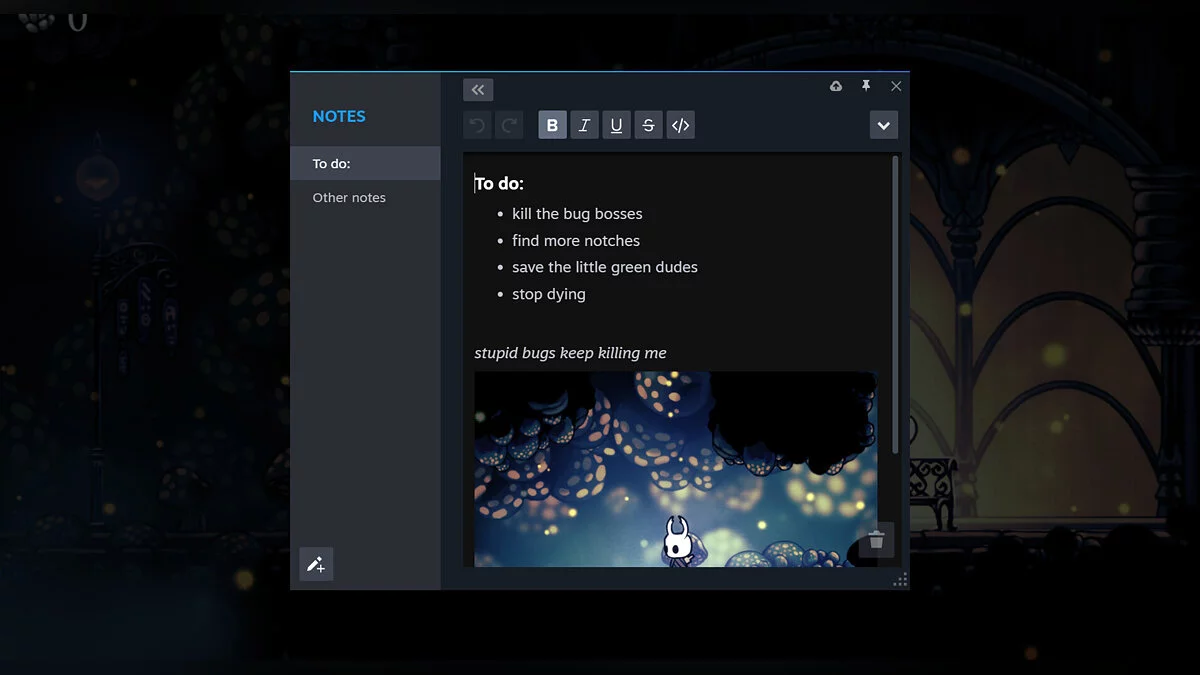Toggle italic formatting button
The width and height of the screenshot is (1200, 675).
[x=585, y=125]
